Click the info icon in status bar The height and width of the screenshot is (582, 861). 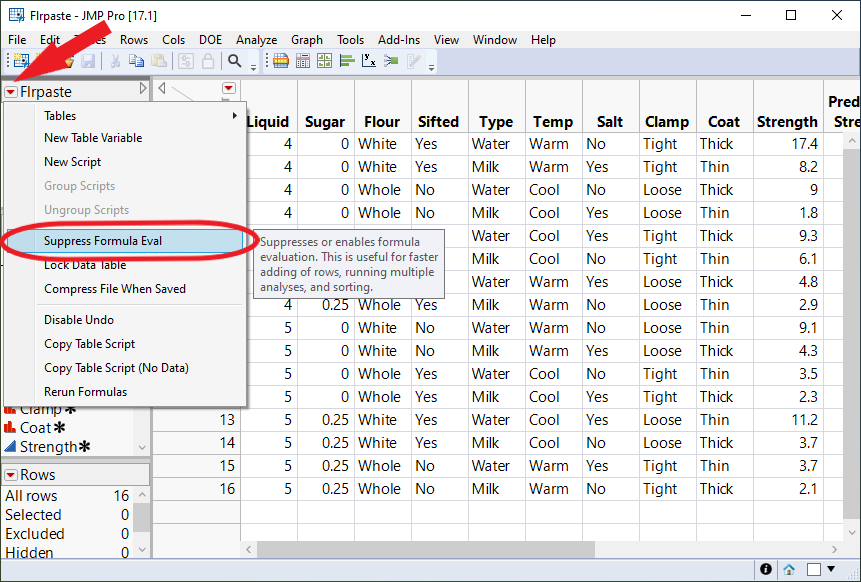click(766, 569)
